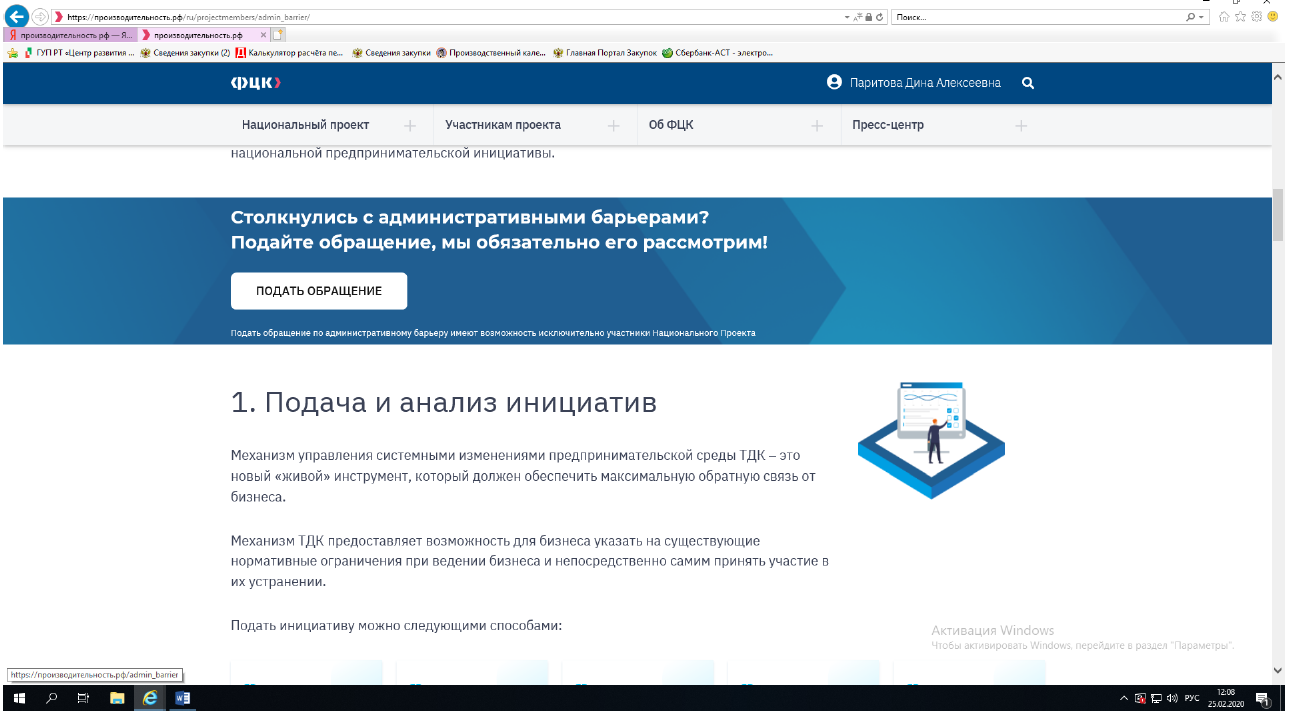Click the browser back arrow button

16,17
